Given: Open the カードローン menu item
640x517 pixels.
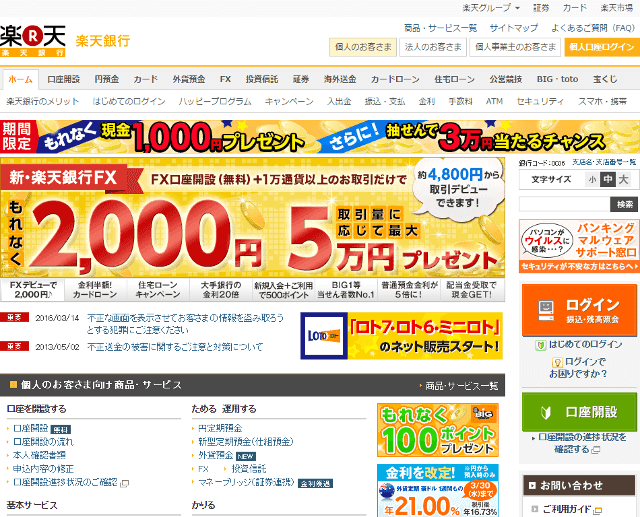Looking at the screenshot, I should point(395,79).
